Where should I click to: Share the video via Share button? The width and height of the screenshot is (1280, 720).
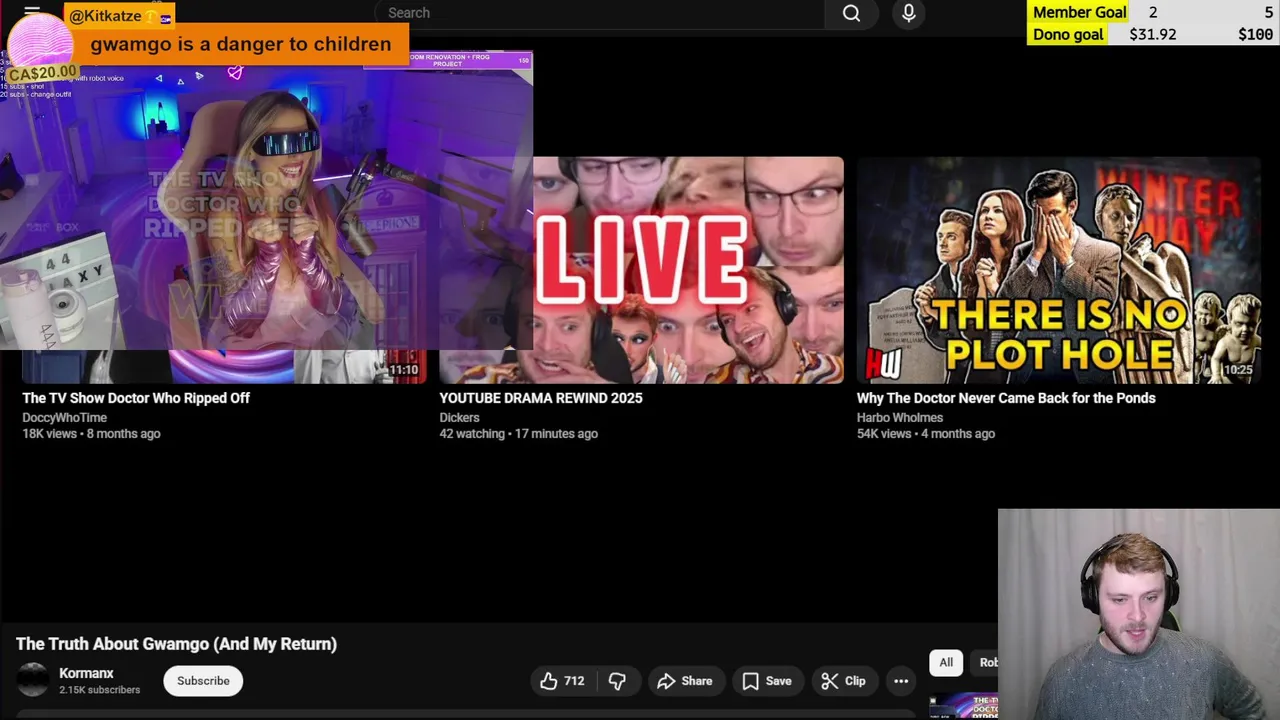pos(684,681)
